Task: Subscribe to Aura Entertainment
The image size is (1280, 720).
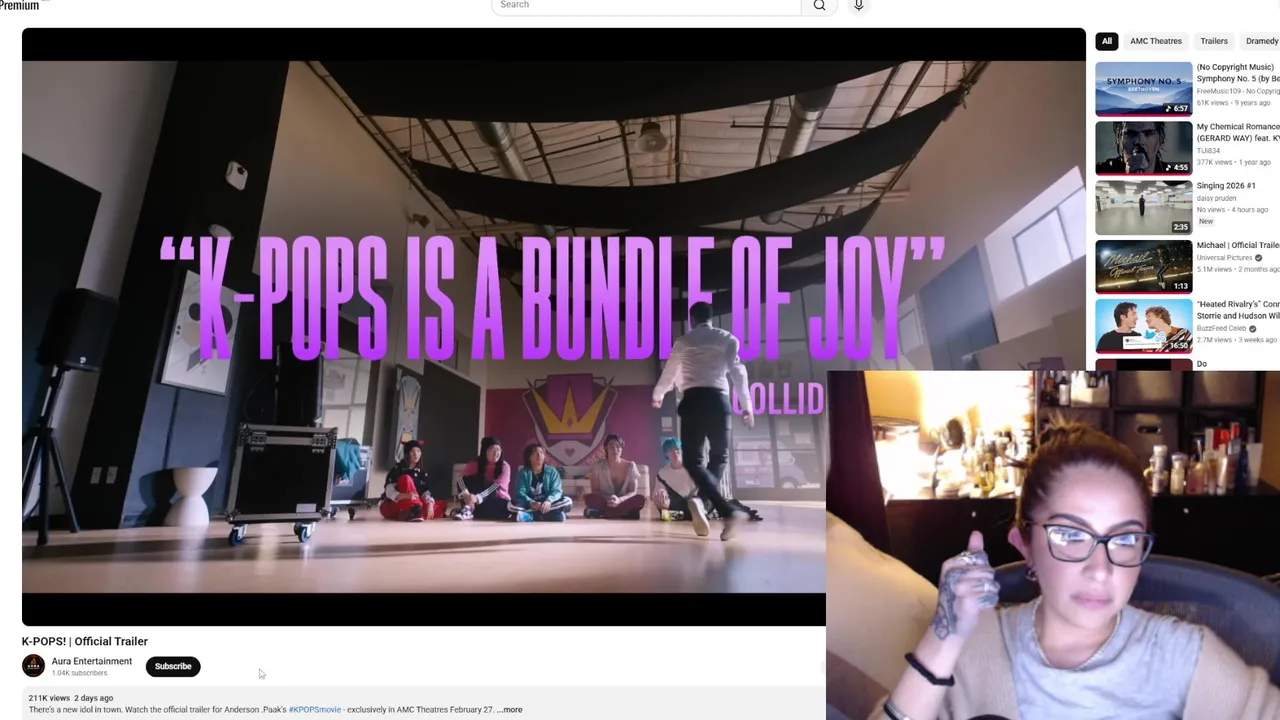Action: pyautogui.click(x=173, y=666)
